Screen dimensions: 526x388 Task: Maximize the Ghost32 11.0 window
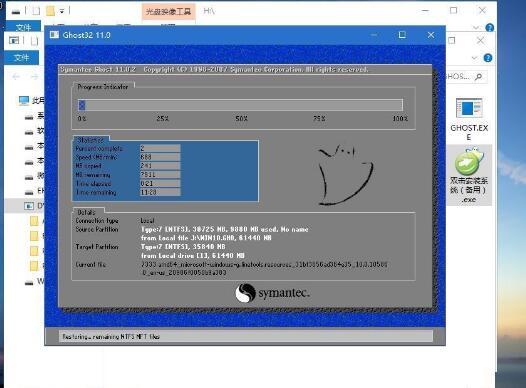point(402,35)
